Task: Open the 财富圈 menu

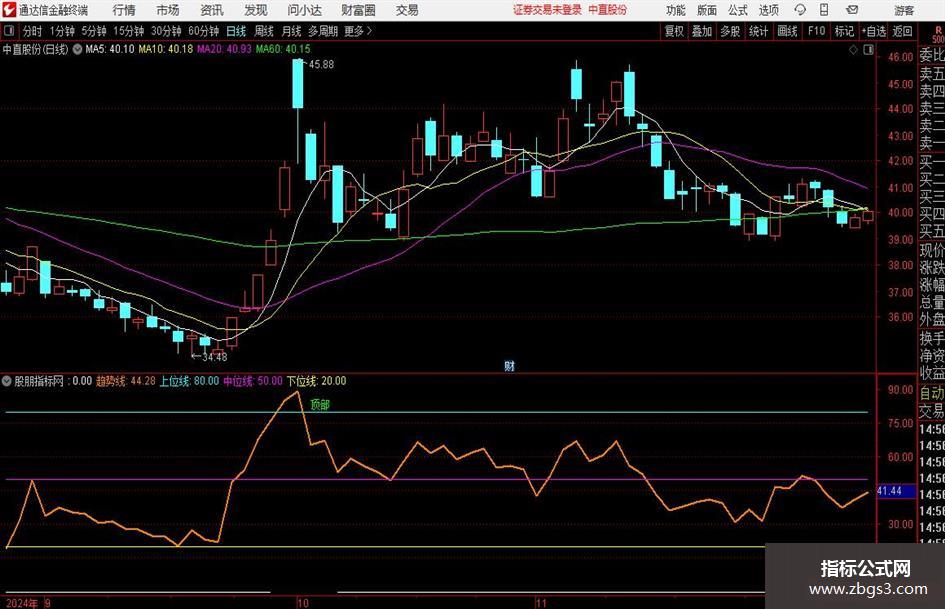Action: tap(358, 10)
